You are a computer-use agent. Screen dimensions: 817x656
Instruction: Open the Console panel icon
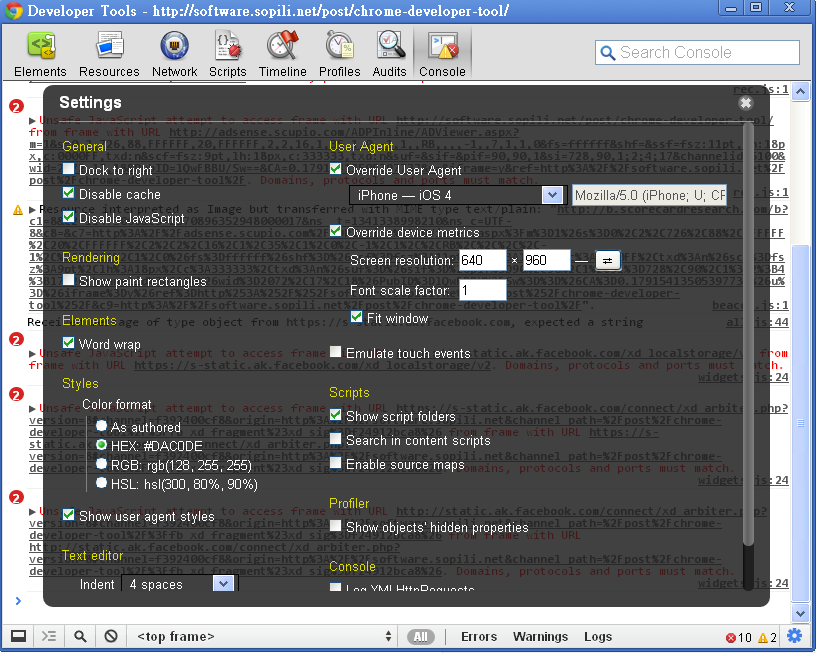point(442,46)
